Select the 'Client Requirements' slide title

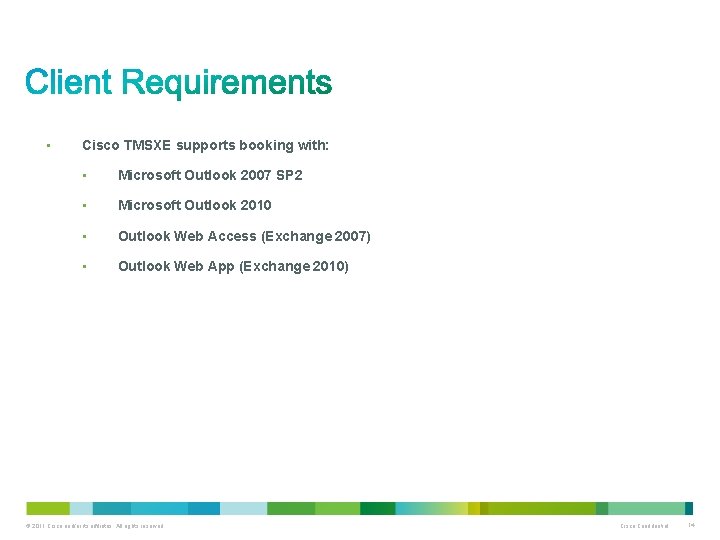pos(179,83)
